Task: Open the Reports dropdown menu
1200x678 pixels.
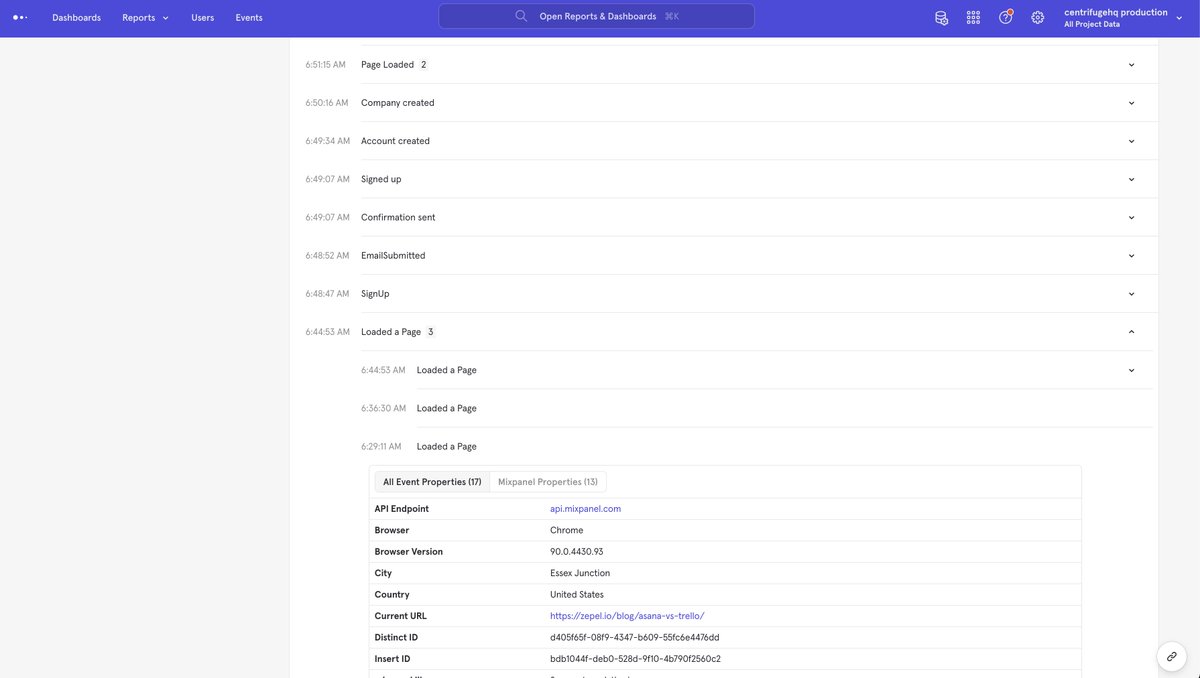Action: (x=145, y=18)
